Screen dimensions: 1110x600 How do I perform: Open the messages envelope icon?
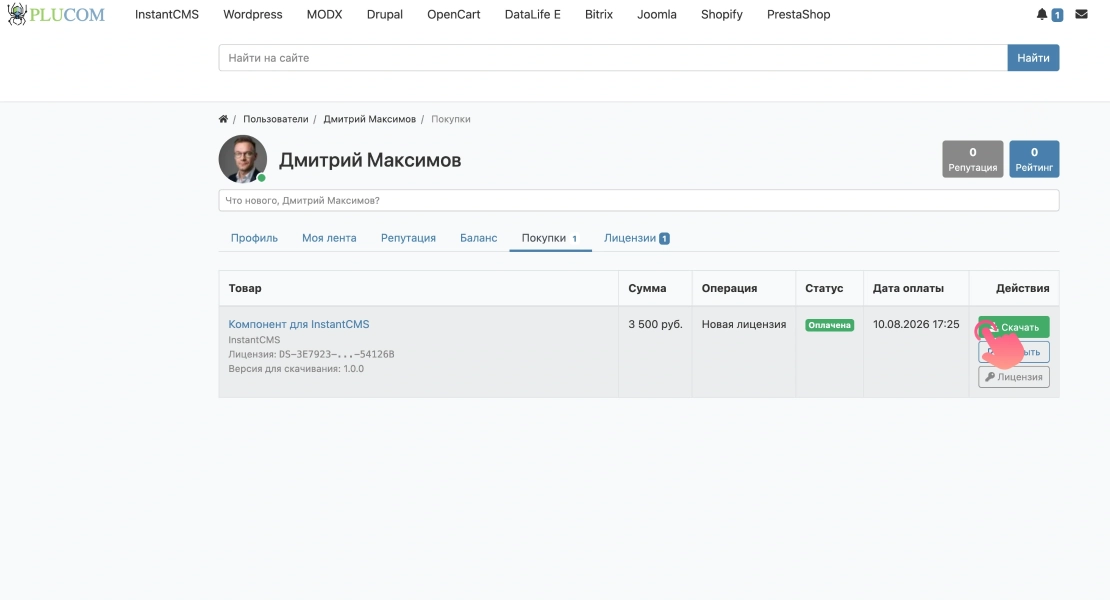pyautogui.click(x=1081, y=14)
